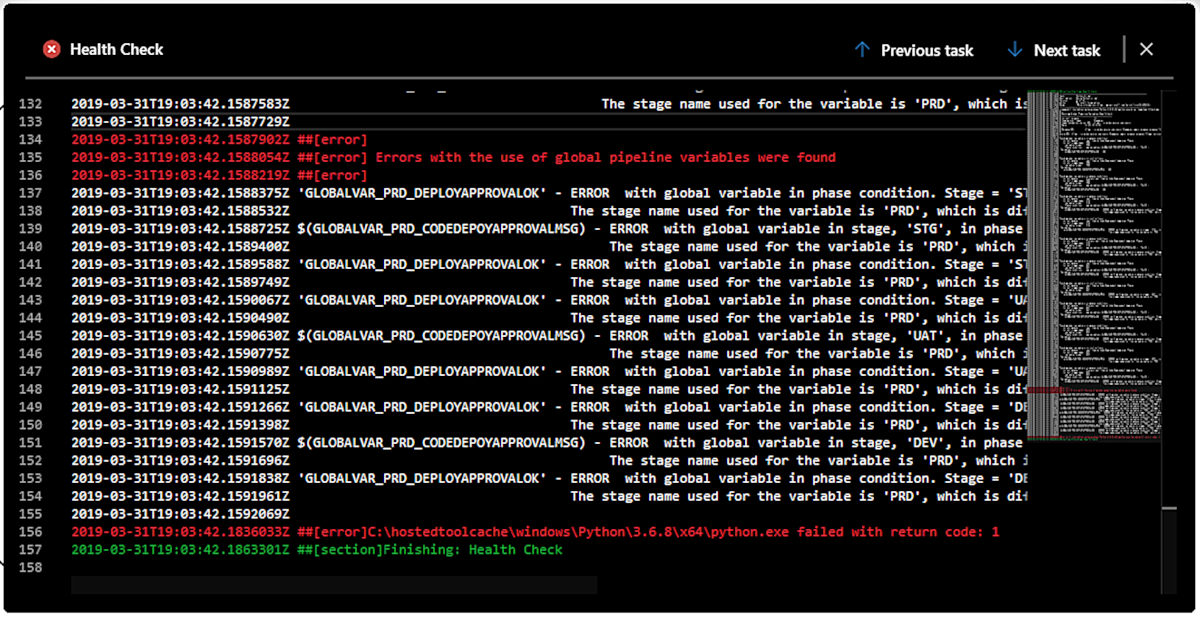Click line number 156 in the gutter
The width and height of the screenshot is (1200, 623).
(x=32, y=531)
